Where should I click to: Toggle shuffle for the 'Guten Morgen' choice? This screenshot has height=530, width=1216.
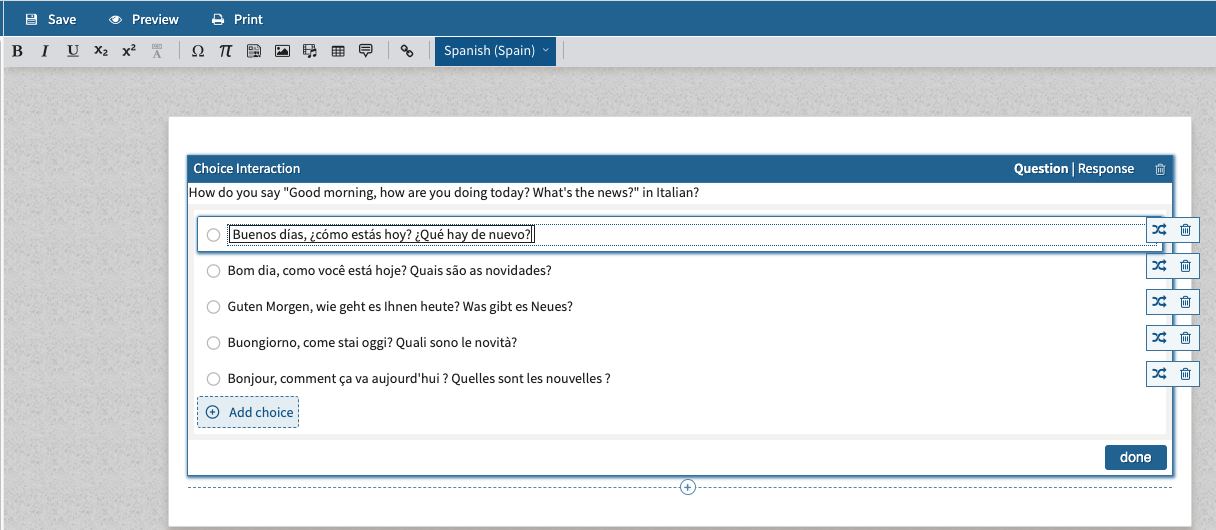pos(1158,302)
